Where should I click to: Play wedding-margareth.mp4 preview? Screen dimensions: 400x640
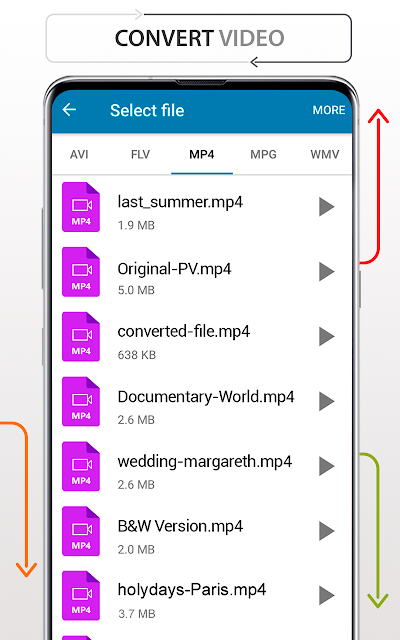[327, 466]
